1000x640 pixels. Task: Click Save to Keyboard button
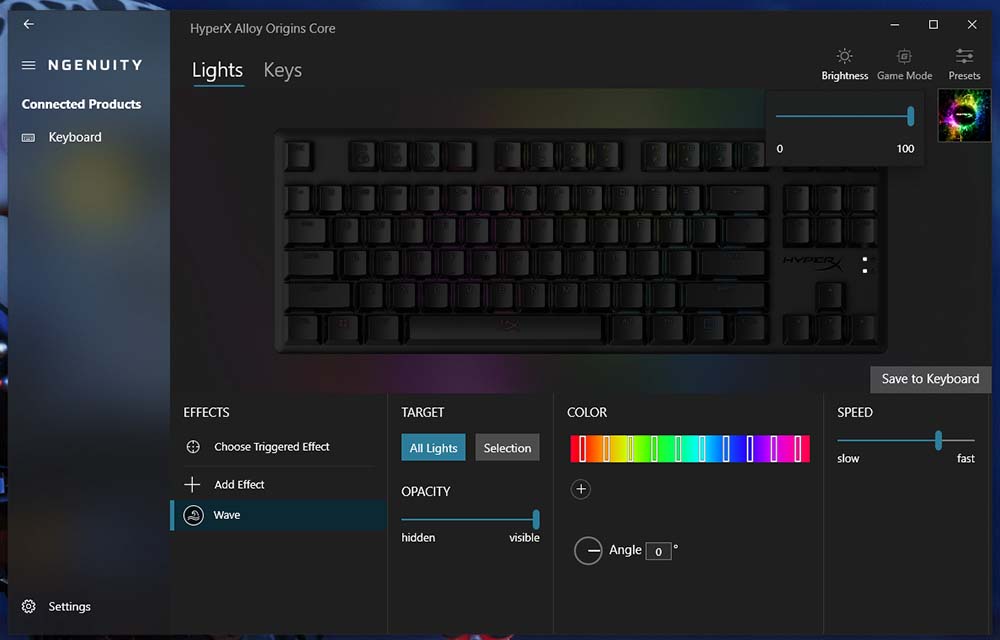tap(930, 379)
